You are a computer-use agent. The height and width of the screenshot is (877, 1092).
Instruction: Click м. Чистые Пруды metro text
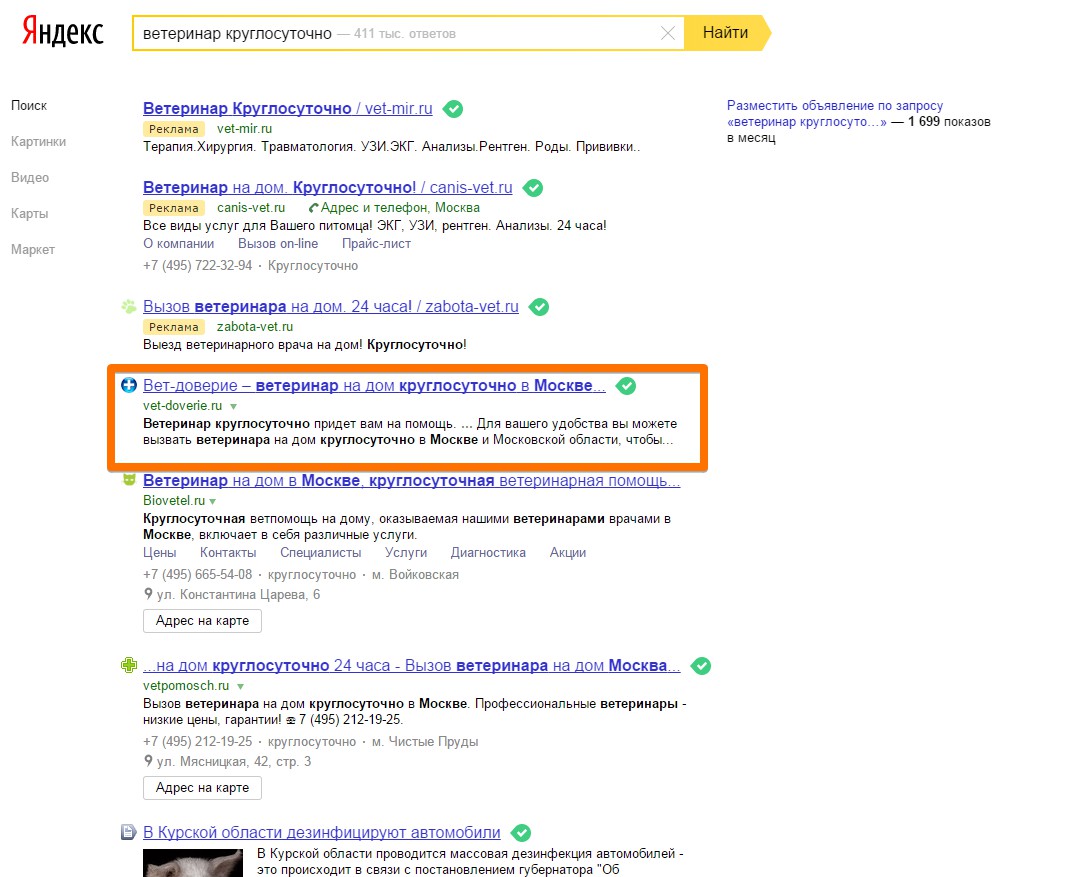425,742
